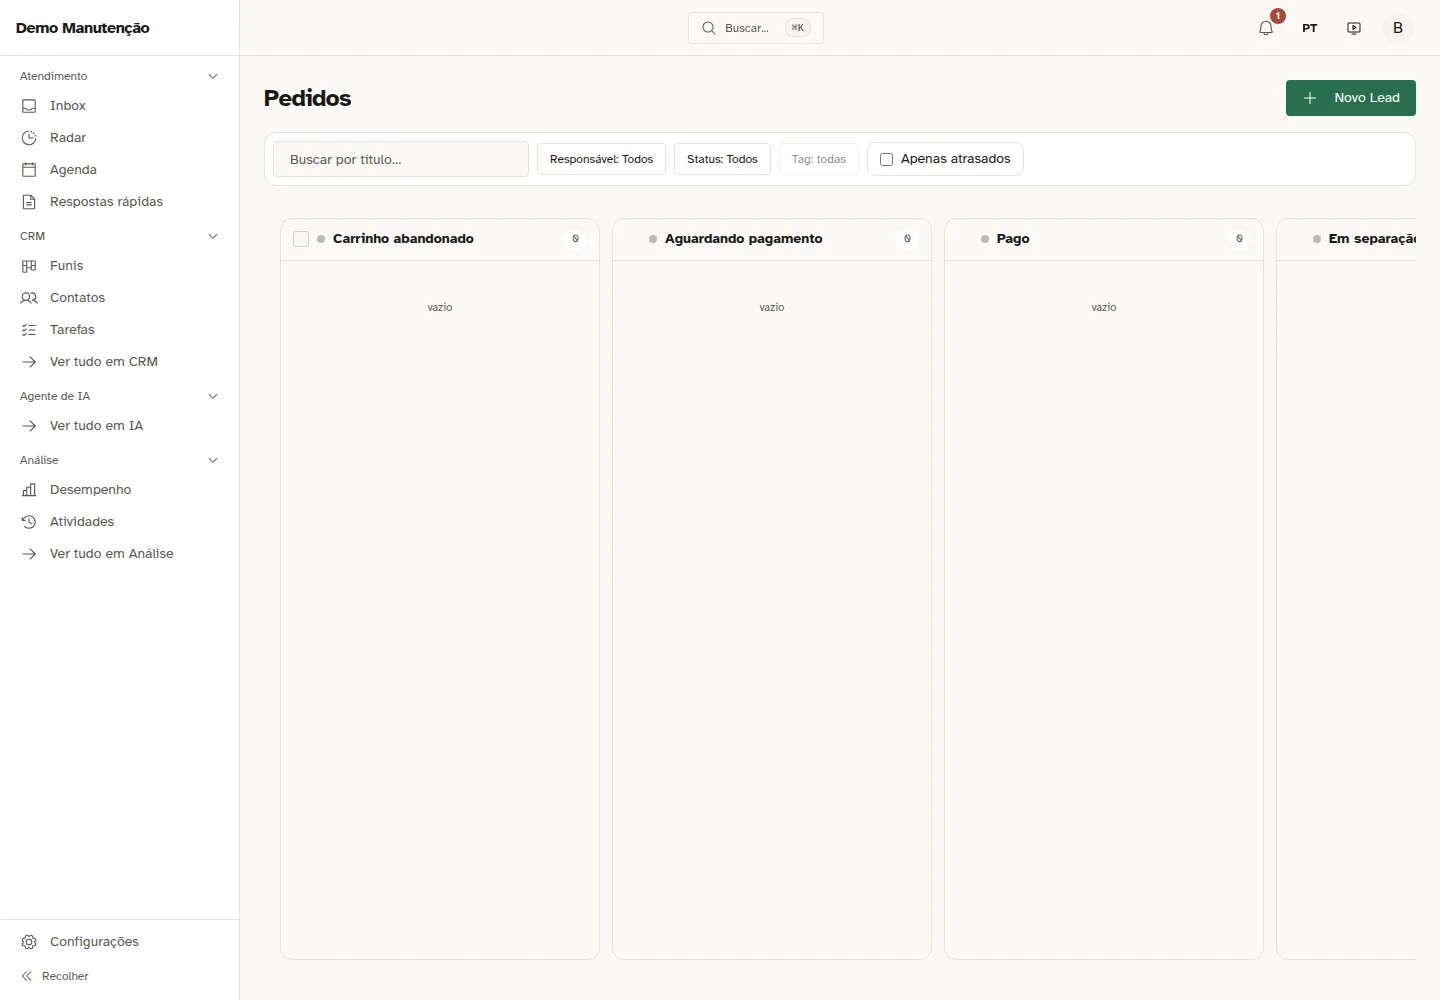Viewport: 1440px width, 1000px height.
Task: Go to Inbox menu item
Action: [x=120, y=106]
